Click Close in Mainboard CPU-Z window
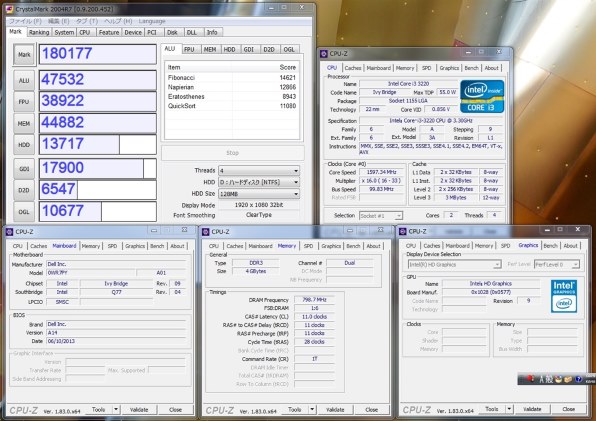 175,410
